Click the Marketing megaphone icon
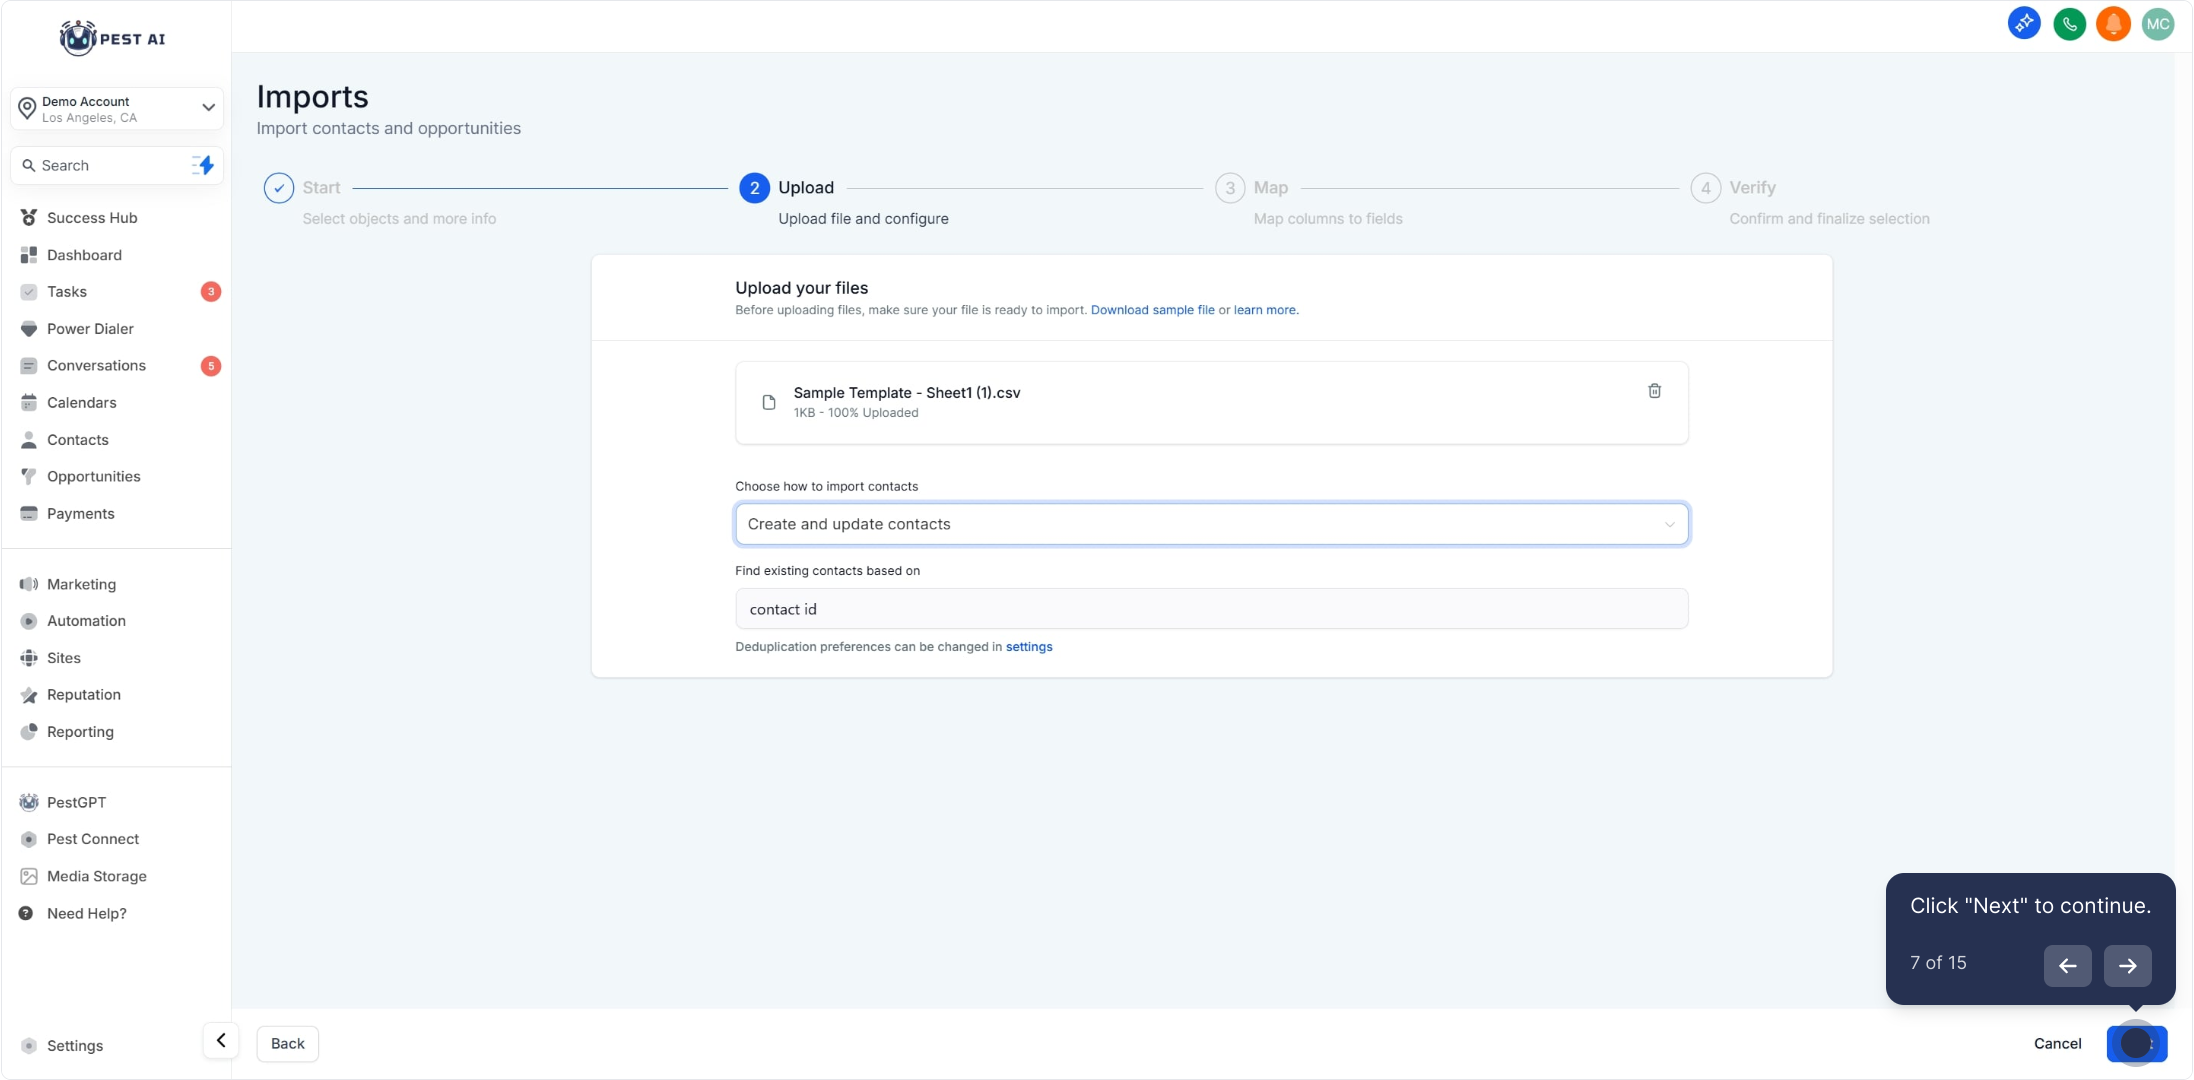The width and height of the screenshot is (2194, 1080). (29, 584)
